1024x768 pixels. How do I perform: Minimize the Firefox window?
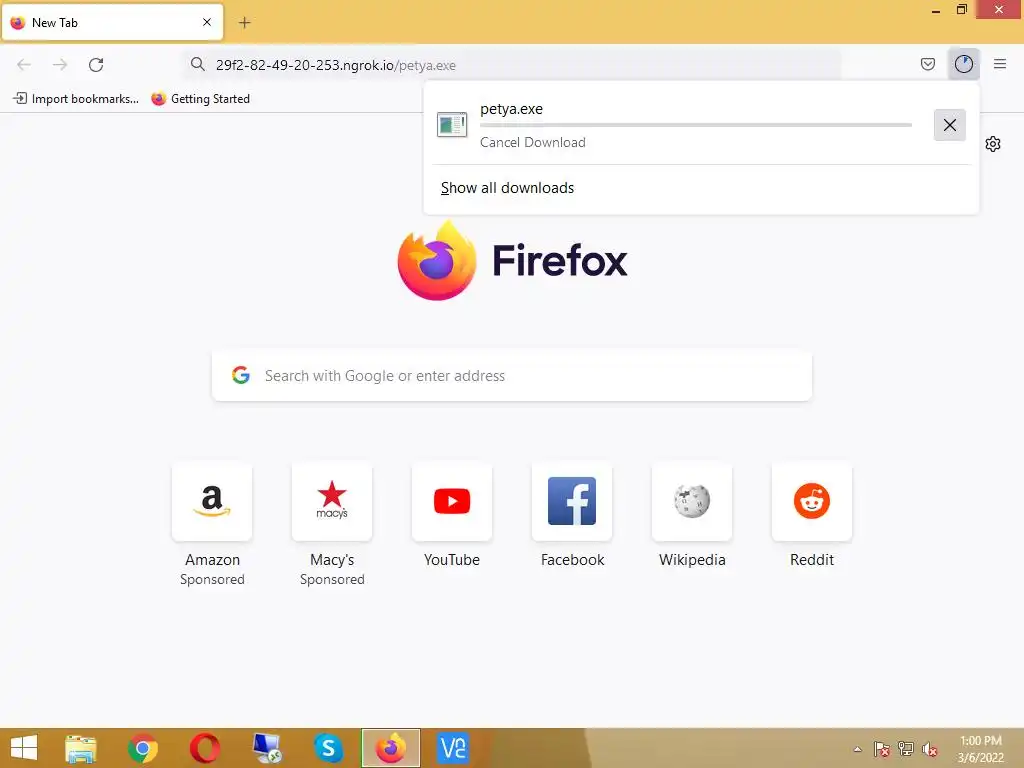(935, 10)
